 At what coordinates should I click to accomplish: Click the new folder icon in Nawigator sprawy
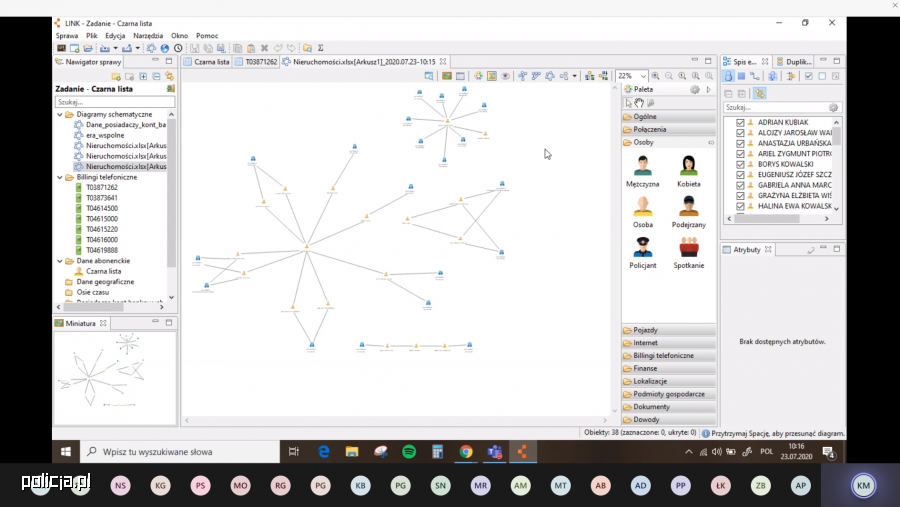tap(116, 76)
